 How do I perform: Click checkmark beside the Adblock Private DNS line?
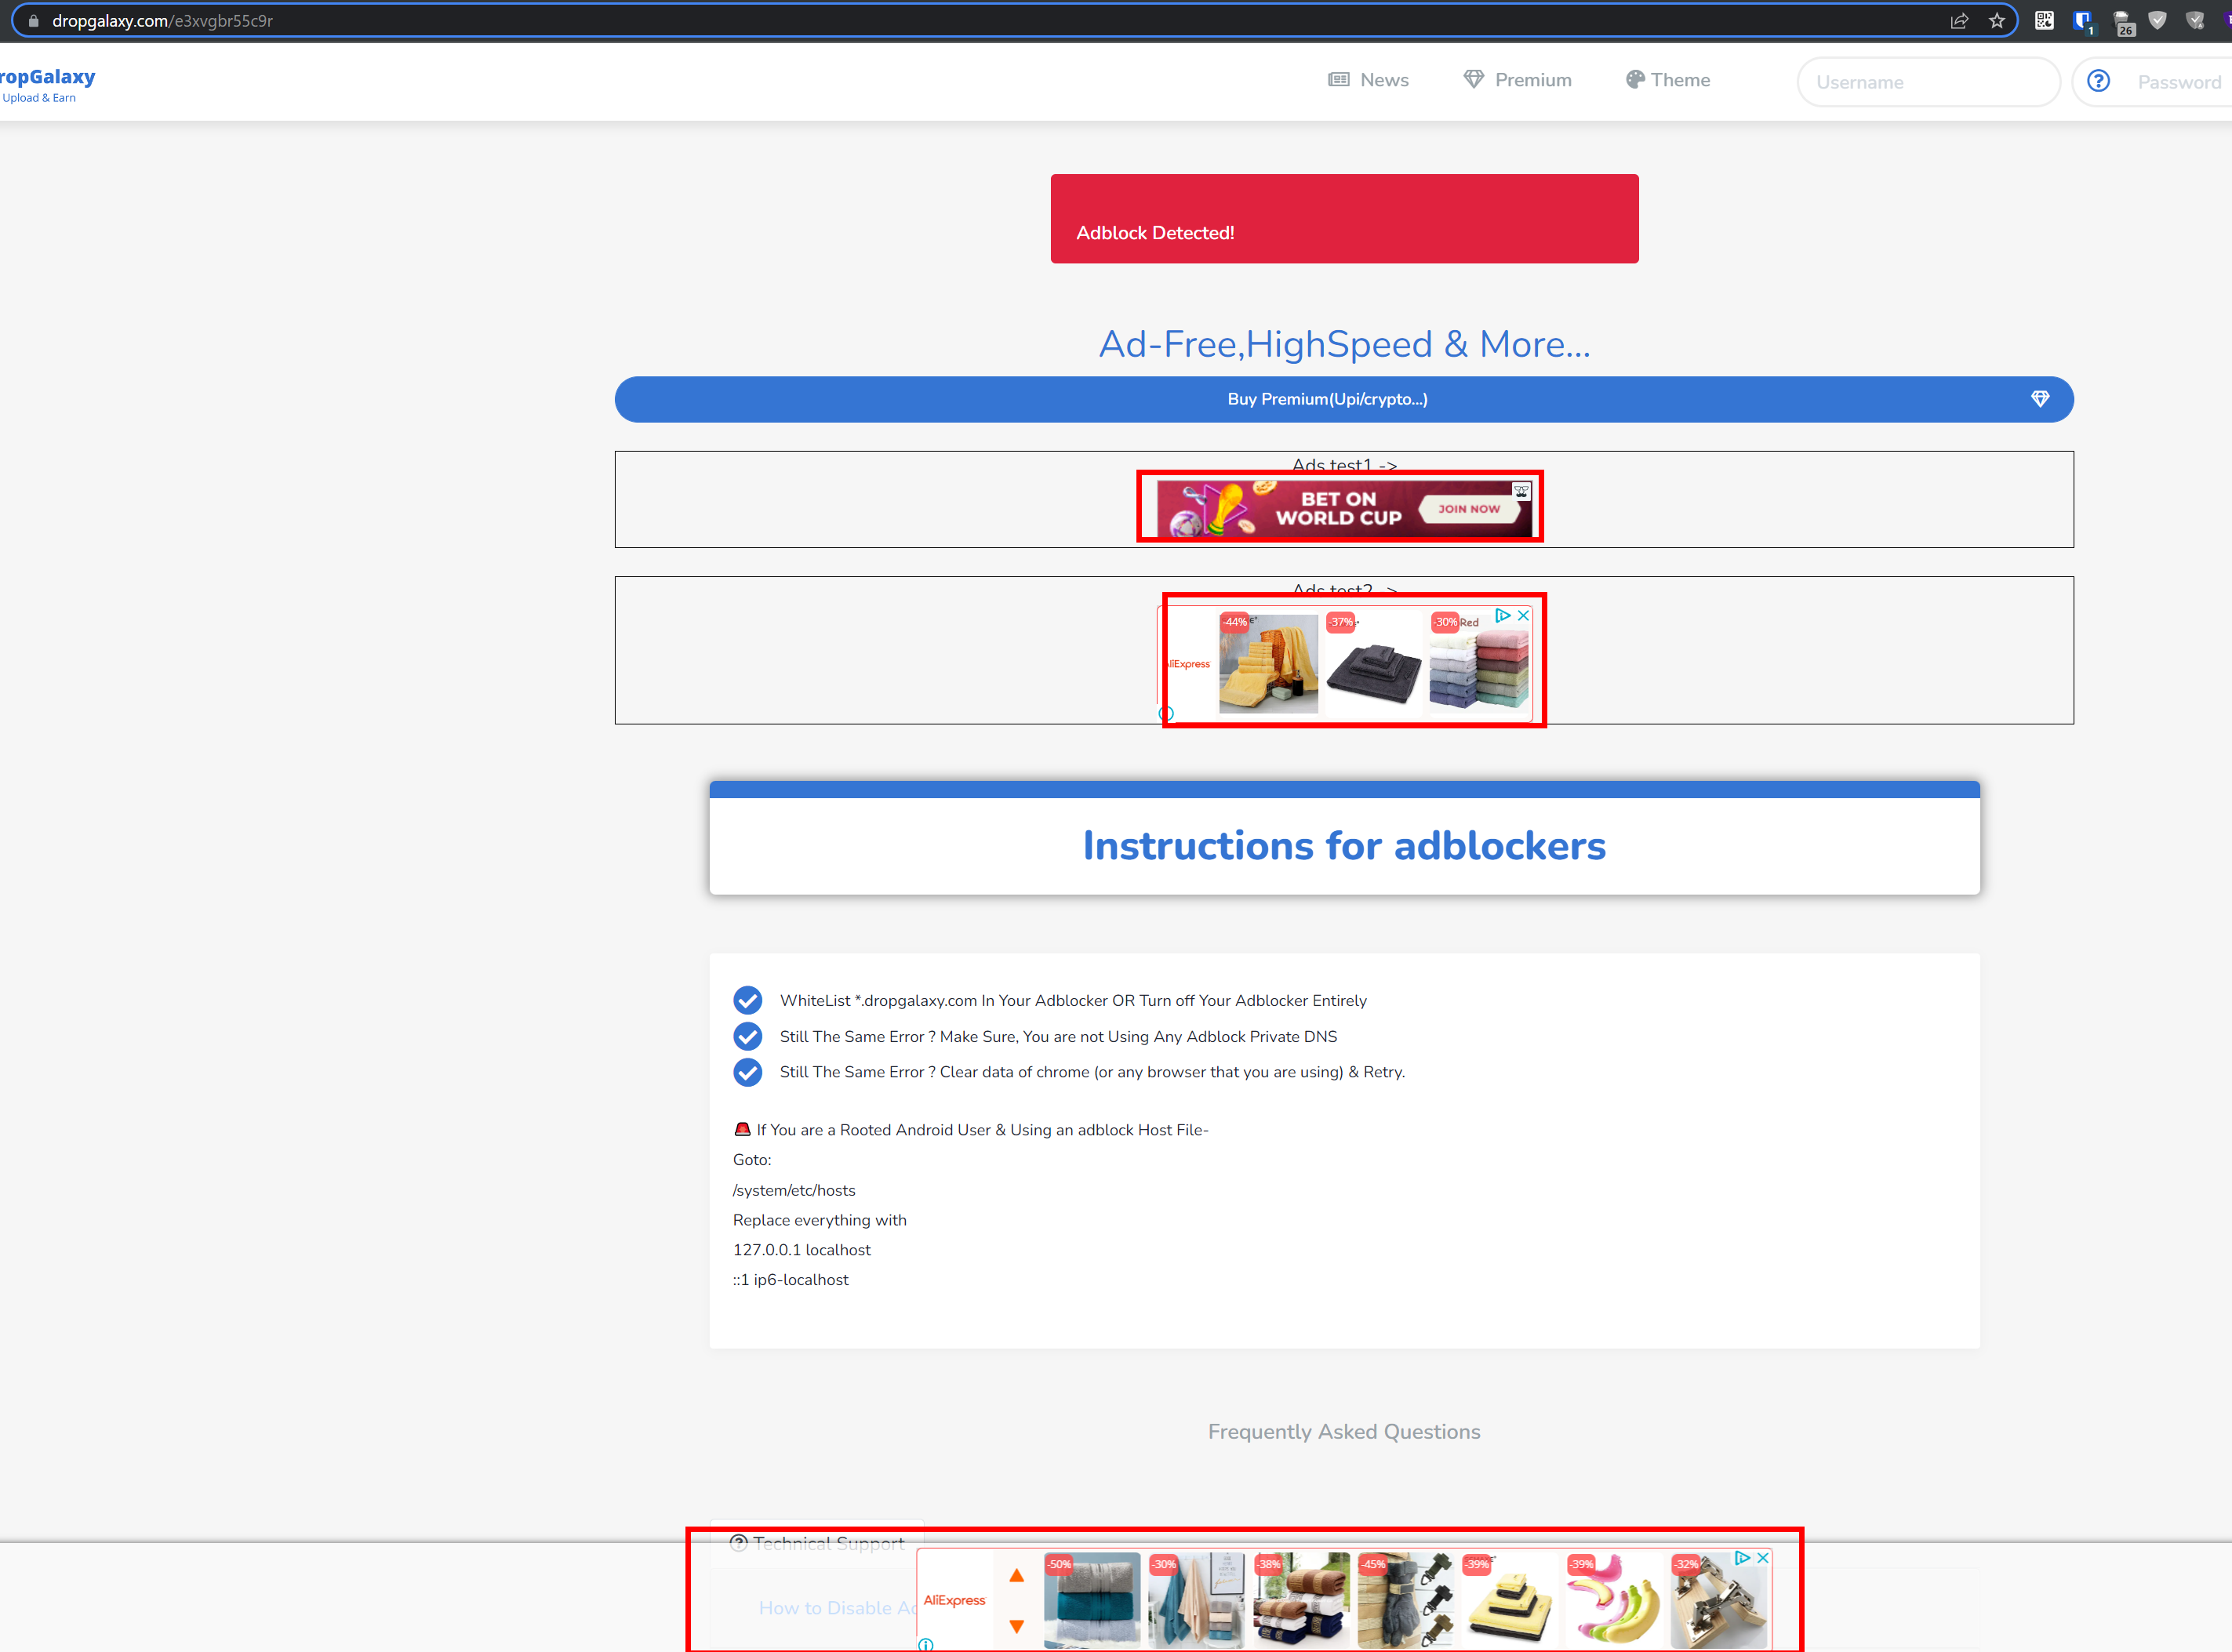click(x=748, y=1036)
